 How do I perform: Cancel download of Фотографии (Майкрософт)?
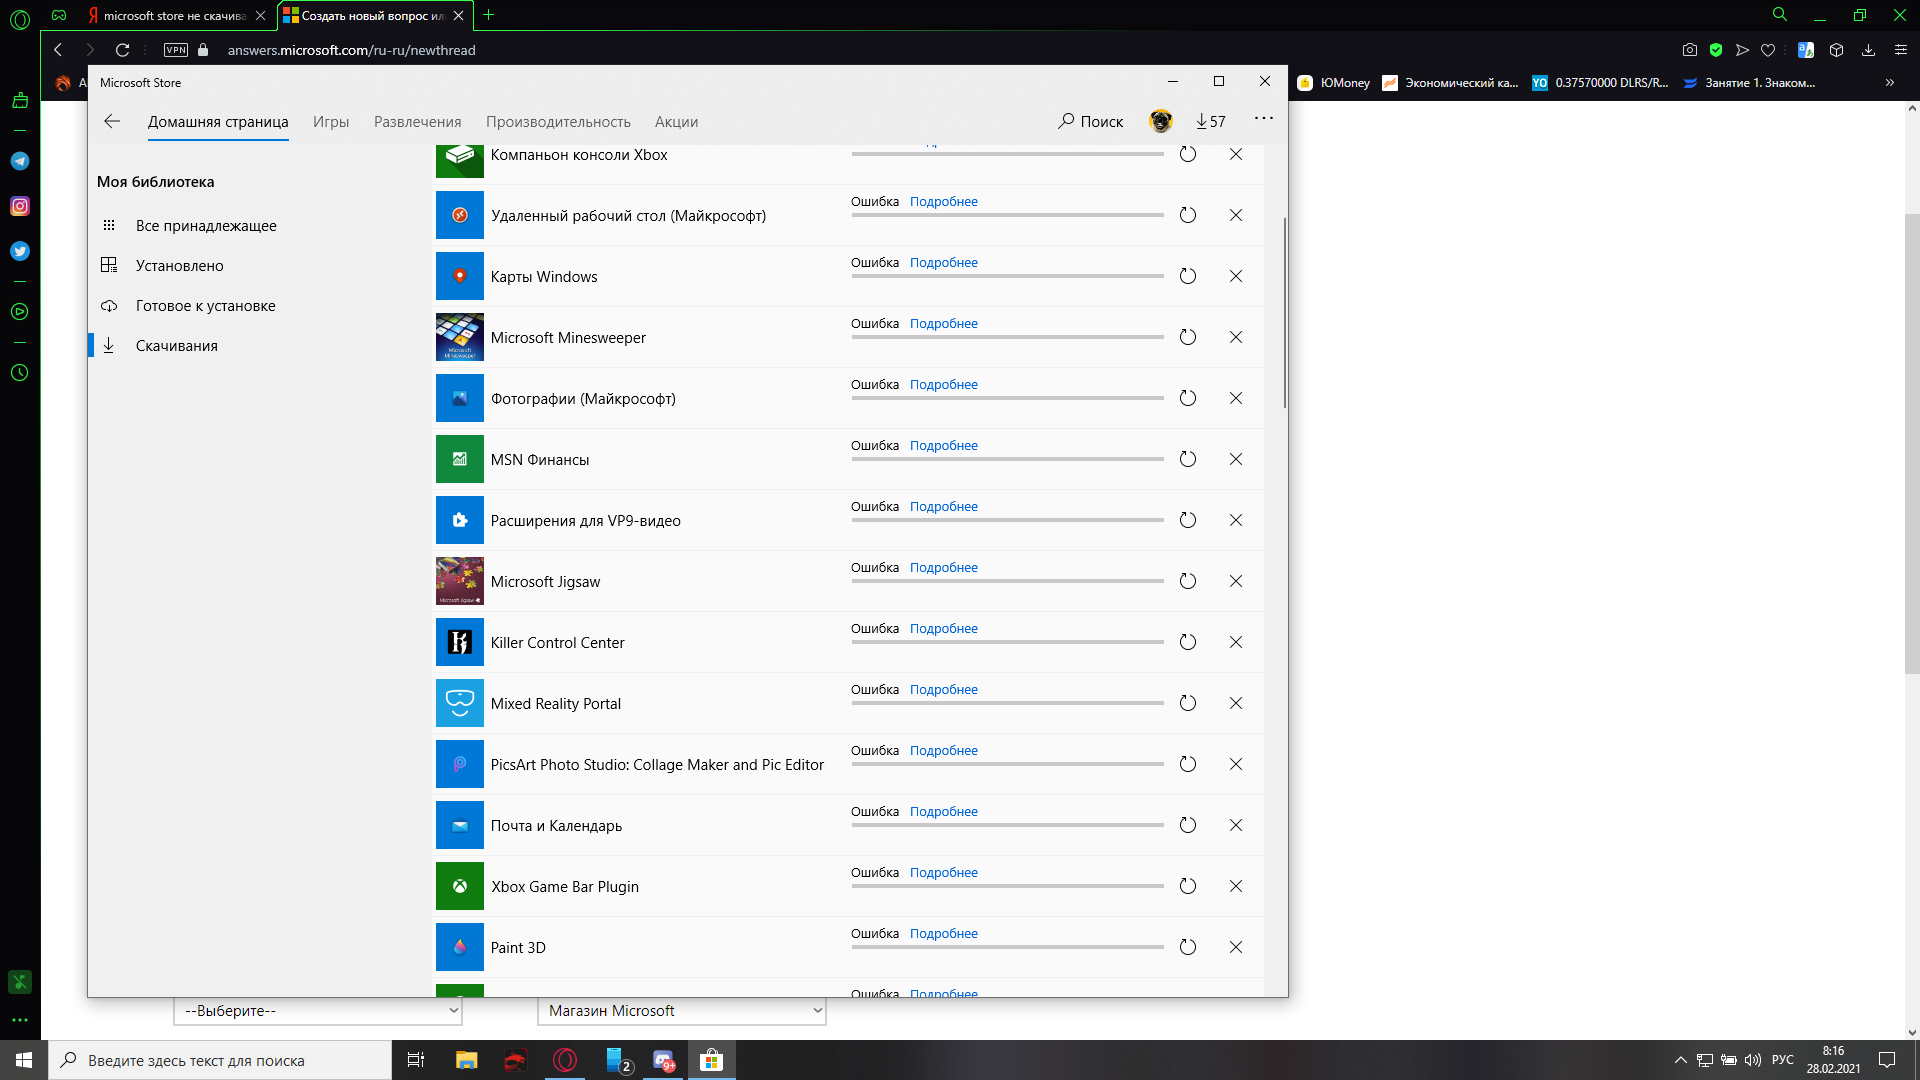pyautogui.click(x=1236, y=398)
